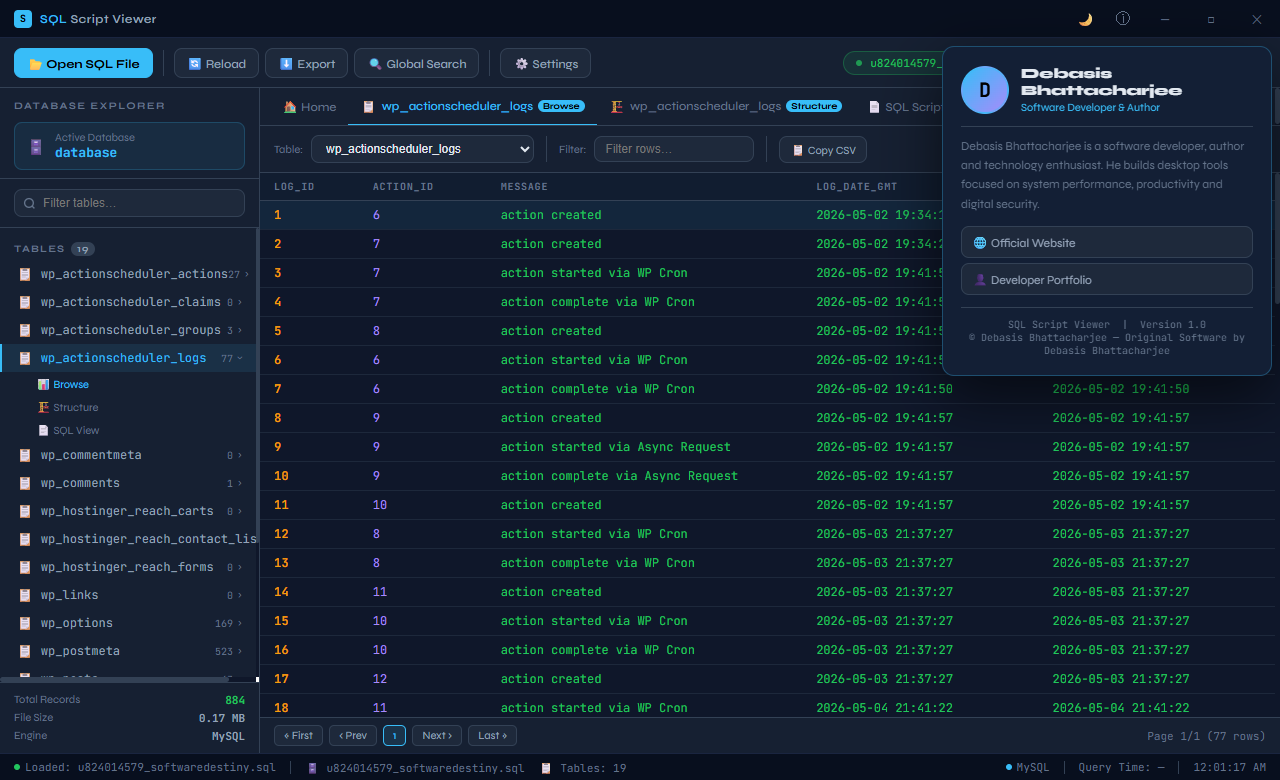The image size is (1280, 780).
Task: Click the Active Database icon
Action: pos(36,146)
